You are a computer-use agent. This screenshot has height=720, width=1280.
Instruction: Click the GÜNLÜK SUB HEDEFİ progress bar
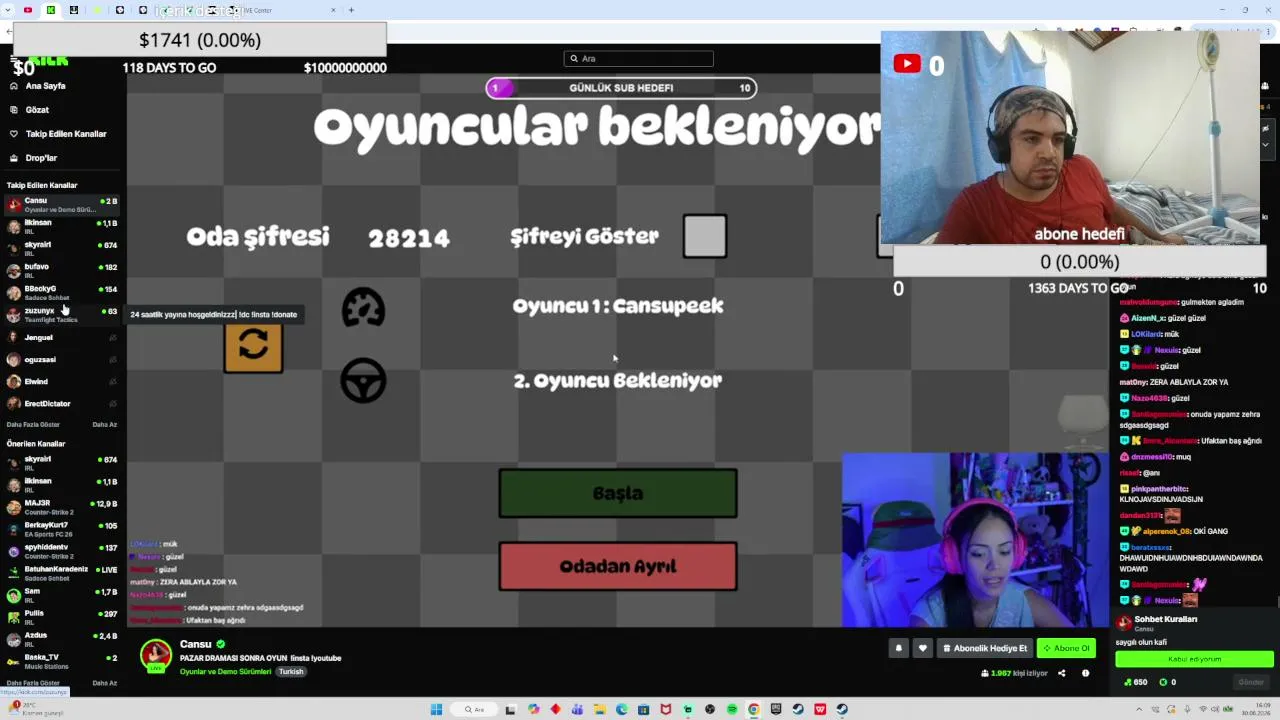coord(621,88)
